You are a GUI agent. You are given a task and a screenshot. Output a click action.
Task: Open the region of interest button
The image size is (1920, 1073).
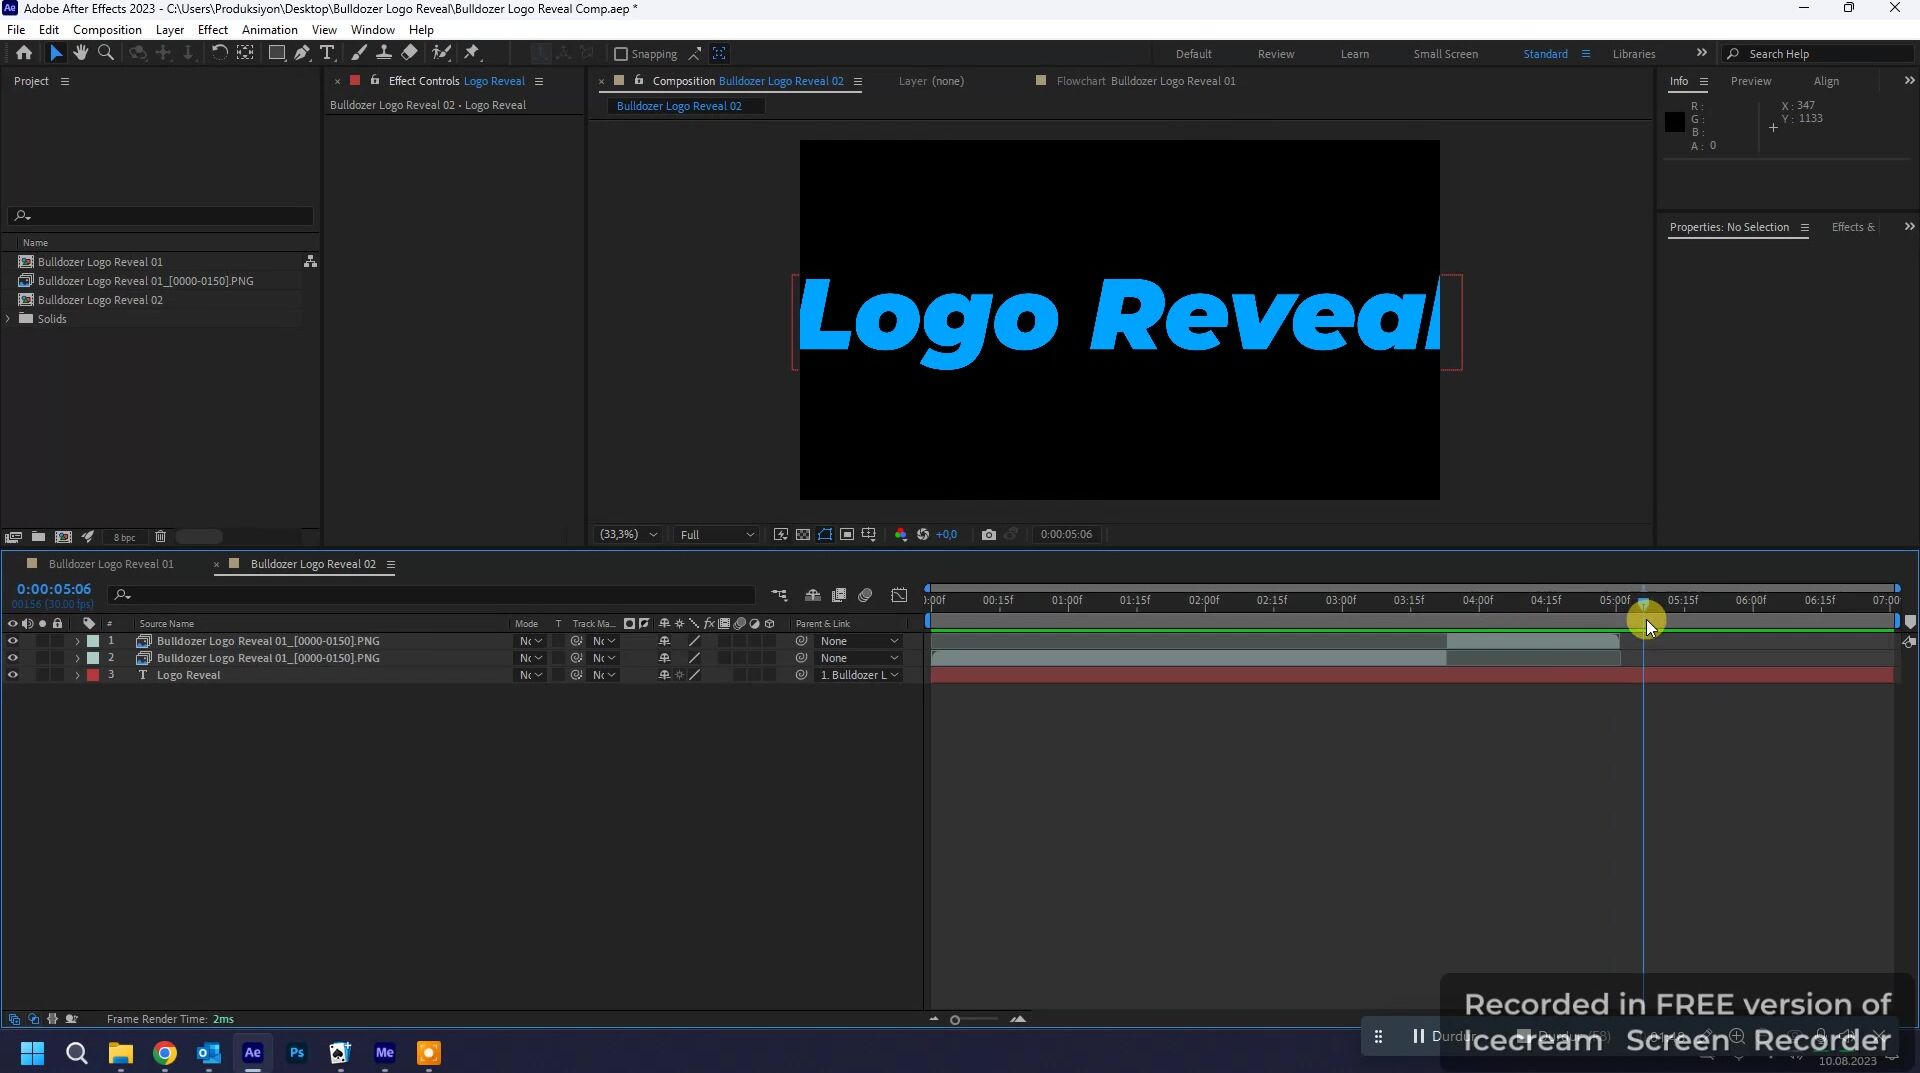click(x=847, y=535)
